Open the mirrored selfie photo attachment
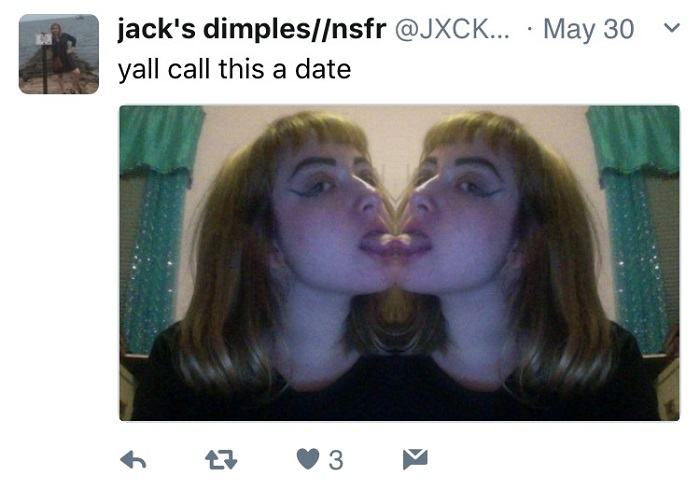This screenshot has height=490, width=700. tap(400, 263)
